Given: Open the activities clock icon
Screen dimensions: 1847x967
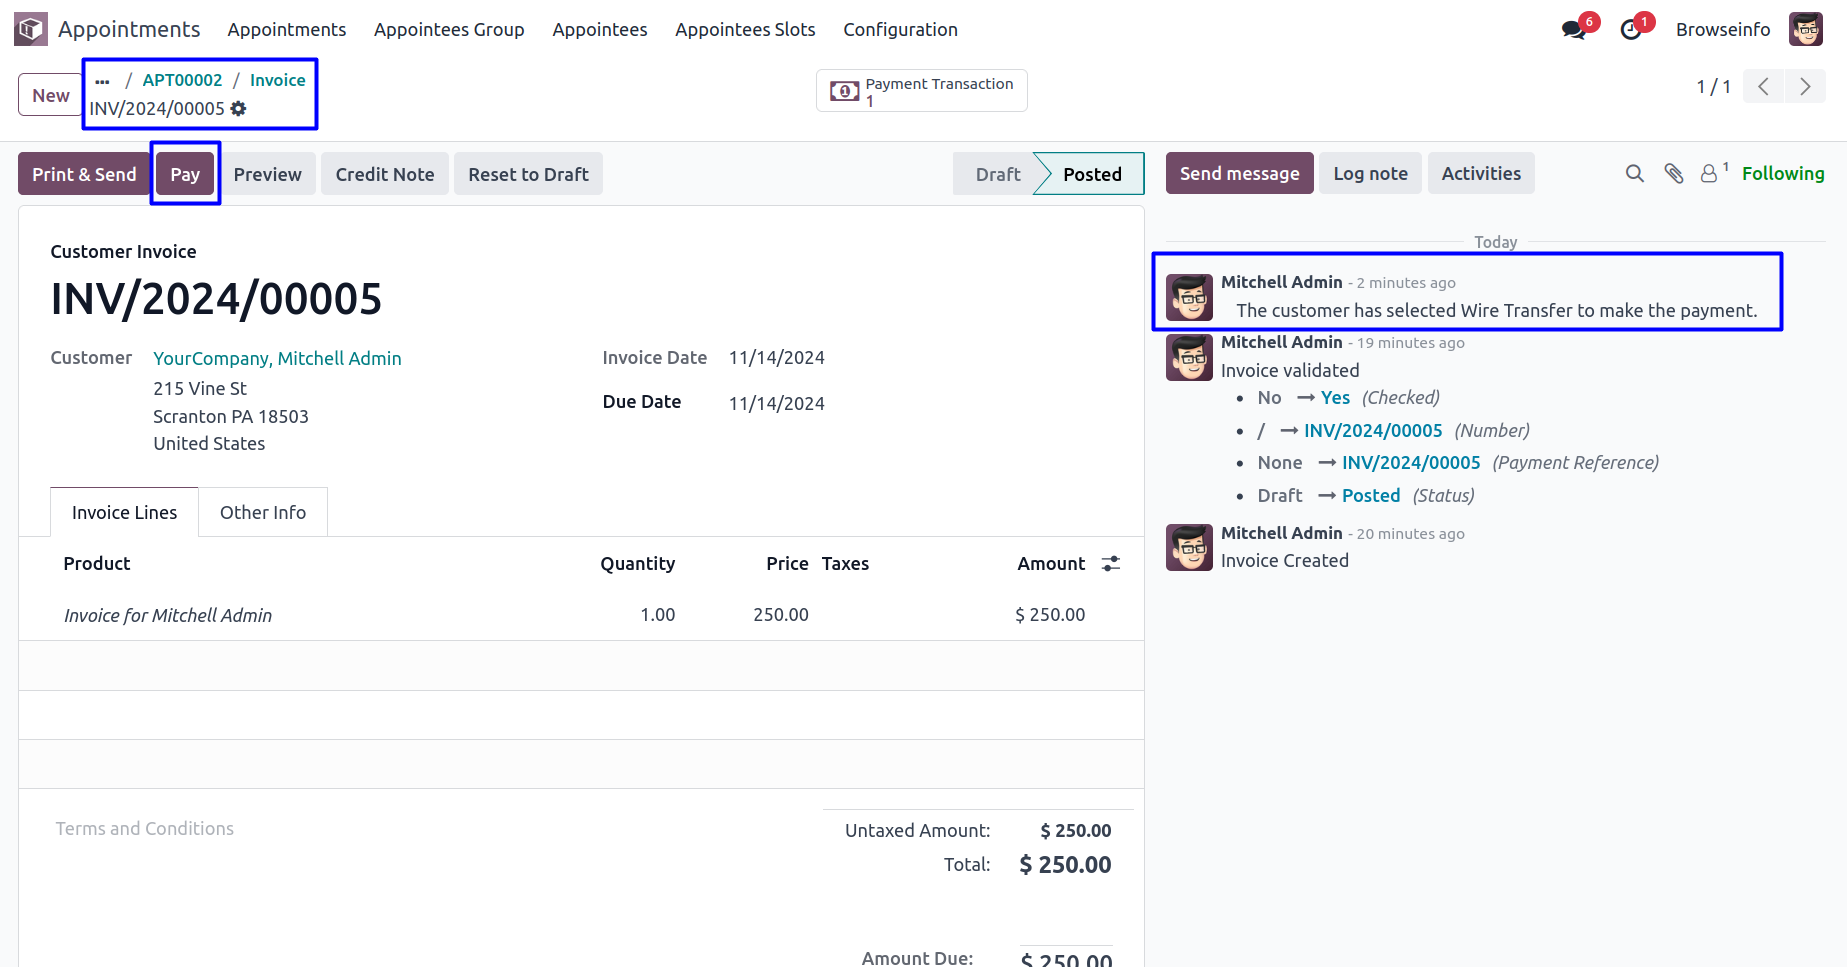Looking at the screenshot, I should coord(1631,30).
